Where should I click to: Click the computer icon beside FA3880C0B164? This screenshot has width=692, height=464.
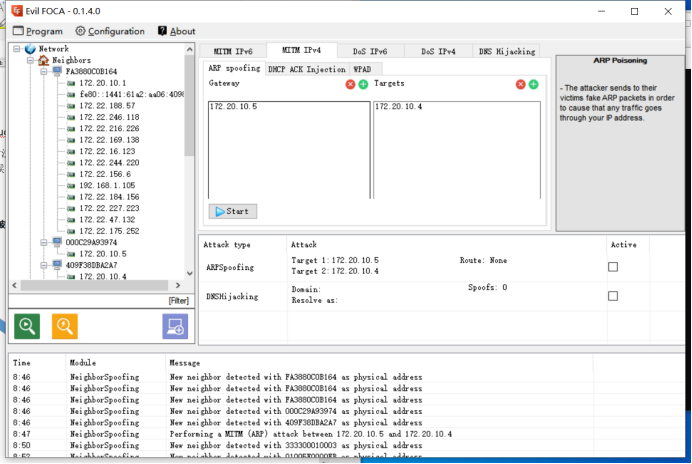[x=57, y=71]
